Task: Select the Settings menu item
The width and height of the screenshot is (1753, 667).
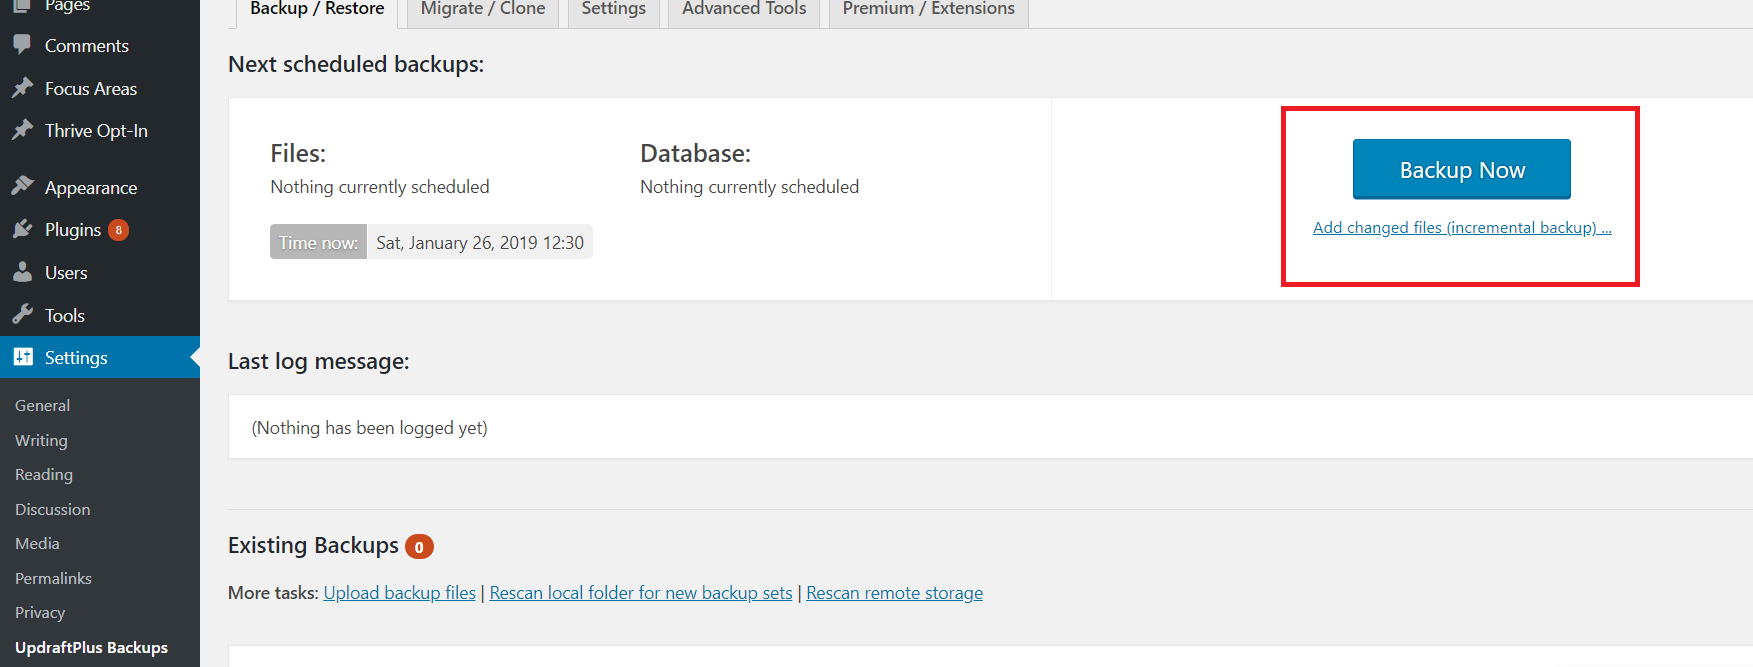Action: point(100,358)
